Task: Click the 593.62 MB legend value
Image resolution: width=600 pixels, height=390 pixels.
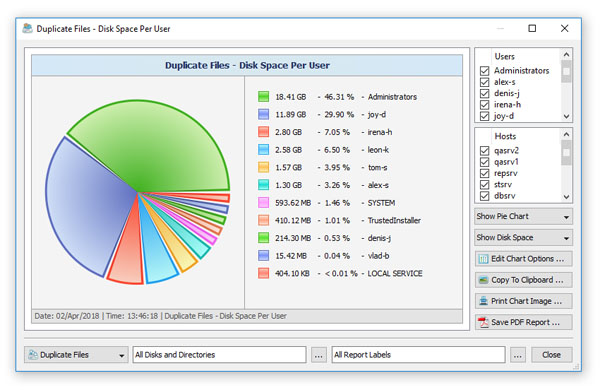Action: 293,203
